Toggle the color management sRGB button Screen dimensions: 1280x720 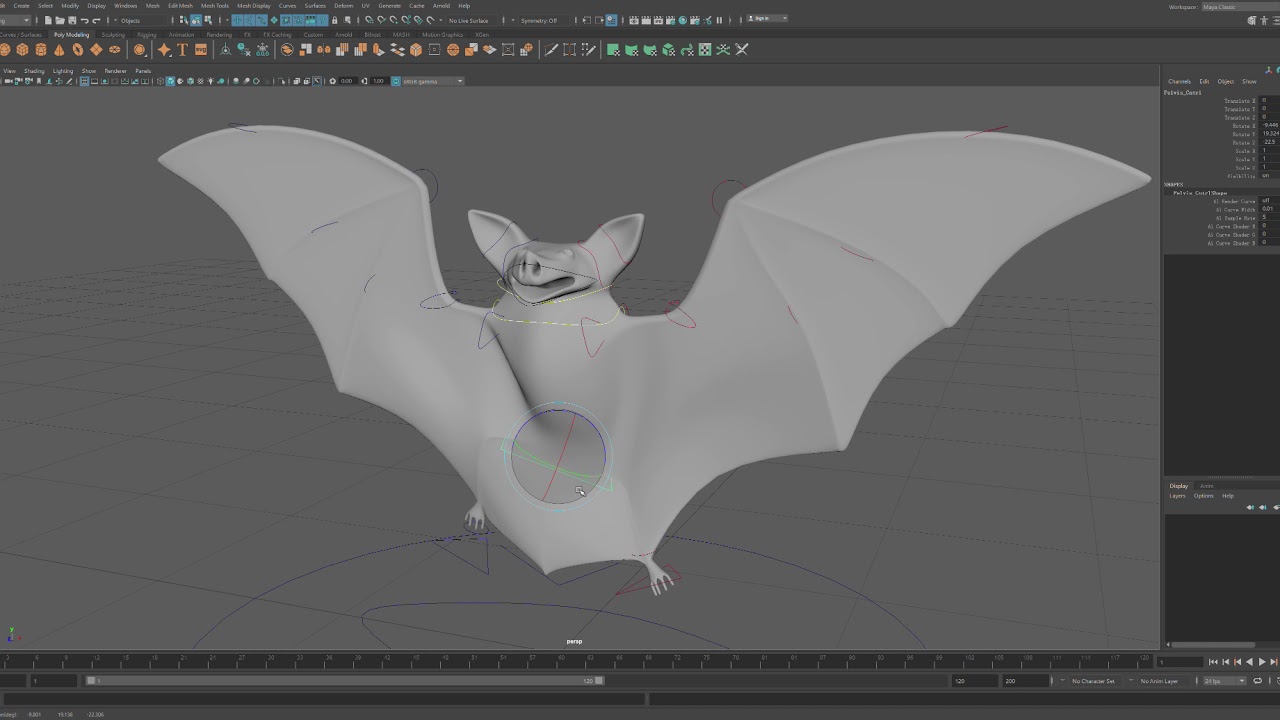(396, 81)
